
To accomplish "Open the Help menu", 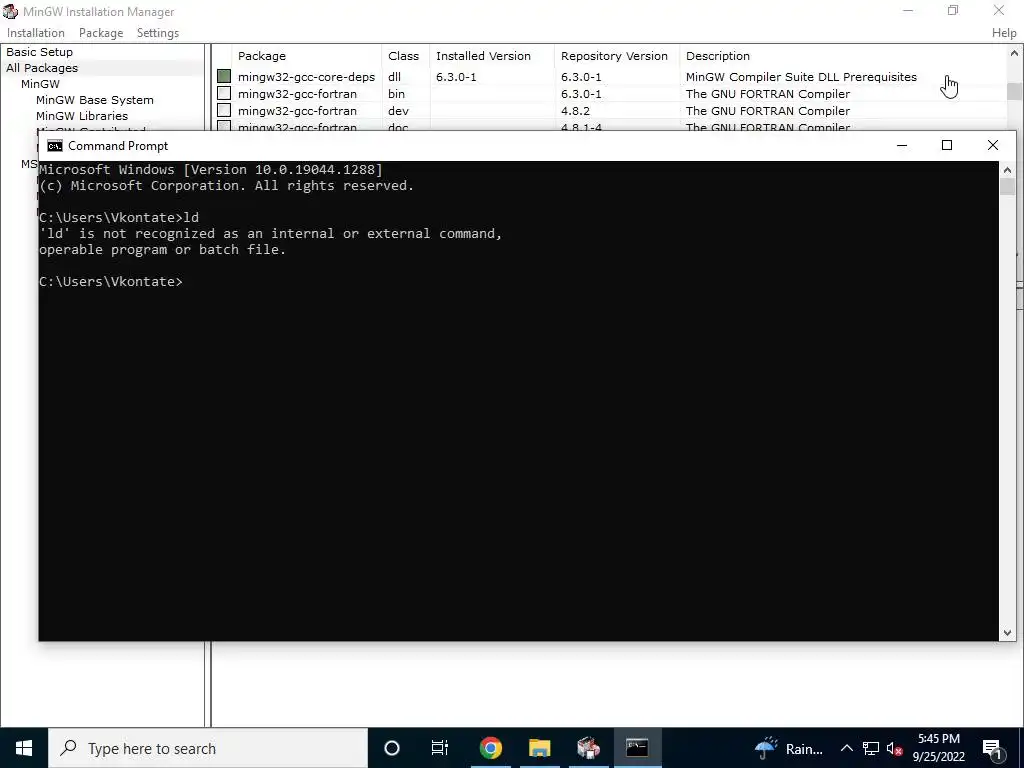I will pos(1004,33).
